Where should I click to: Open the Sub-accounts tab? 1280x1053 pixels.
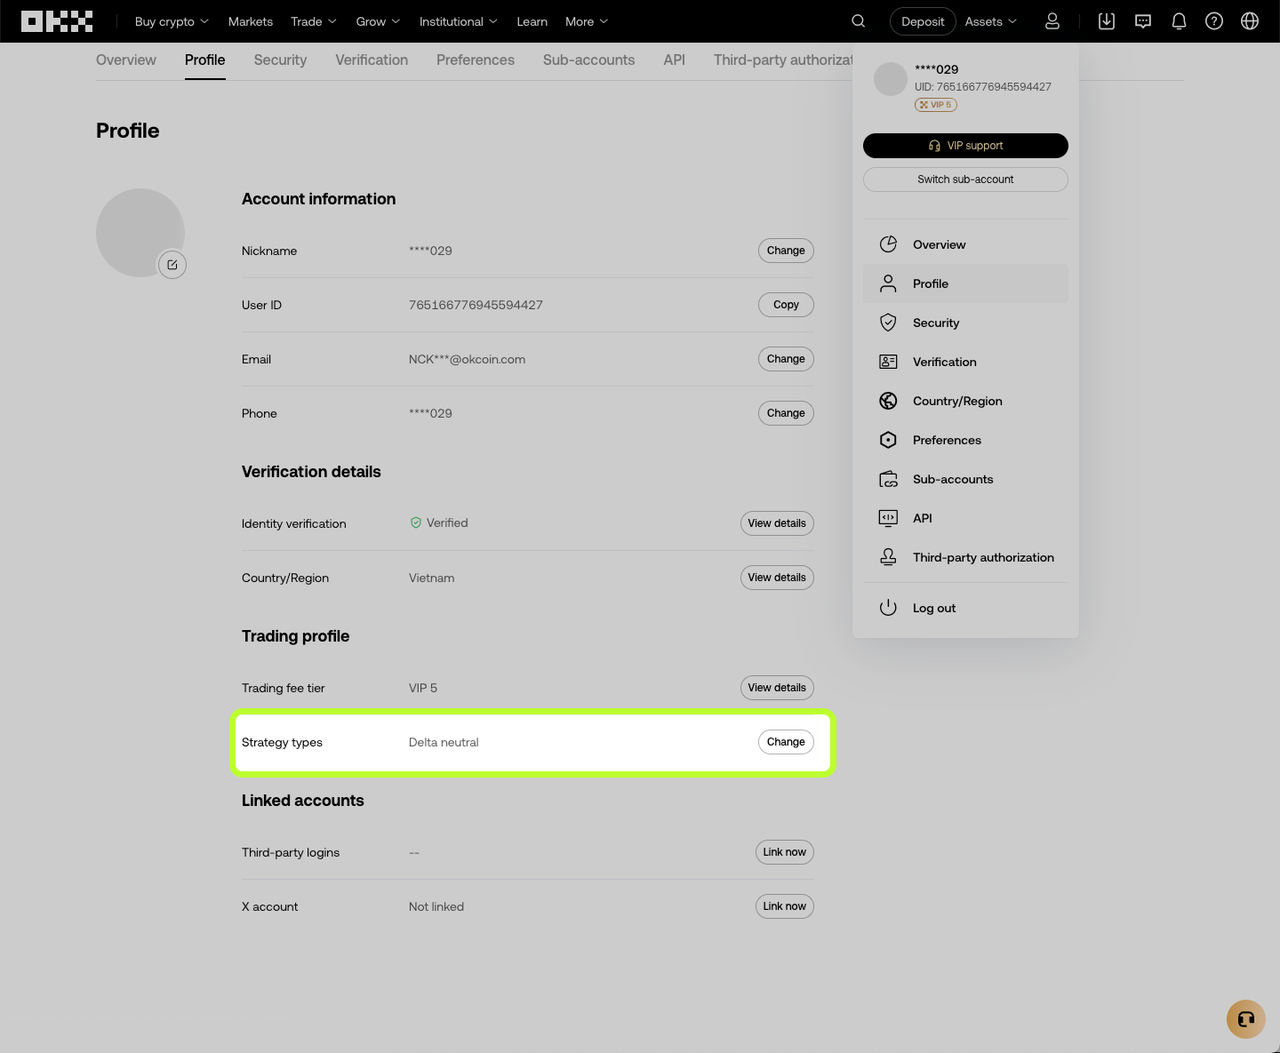(588, 60)
